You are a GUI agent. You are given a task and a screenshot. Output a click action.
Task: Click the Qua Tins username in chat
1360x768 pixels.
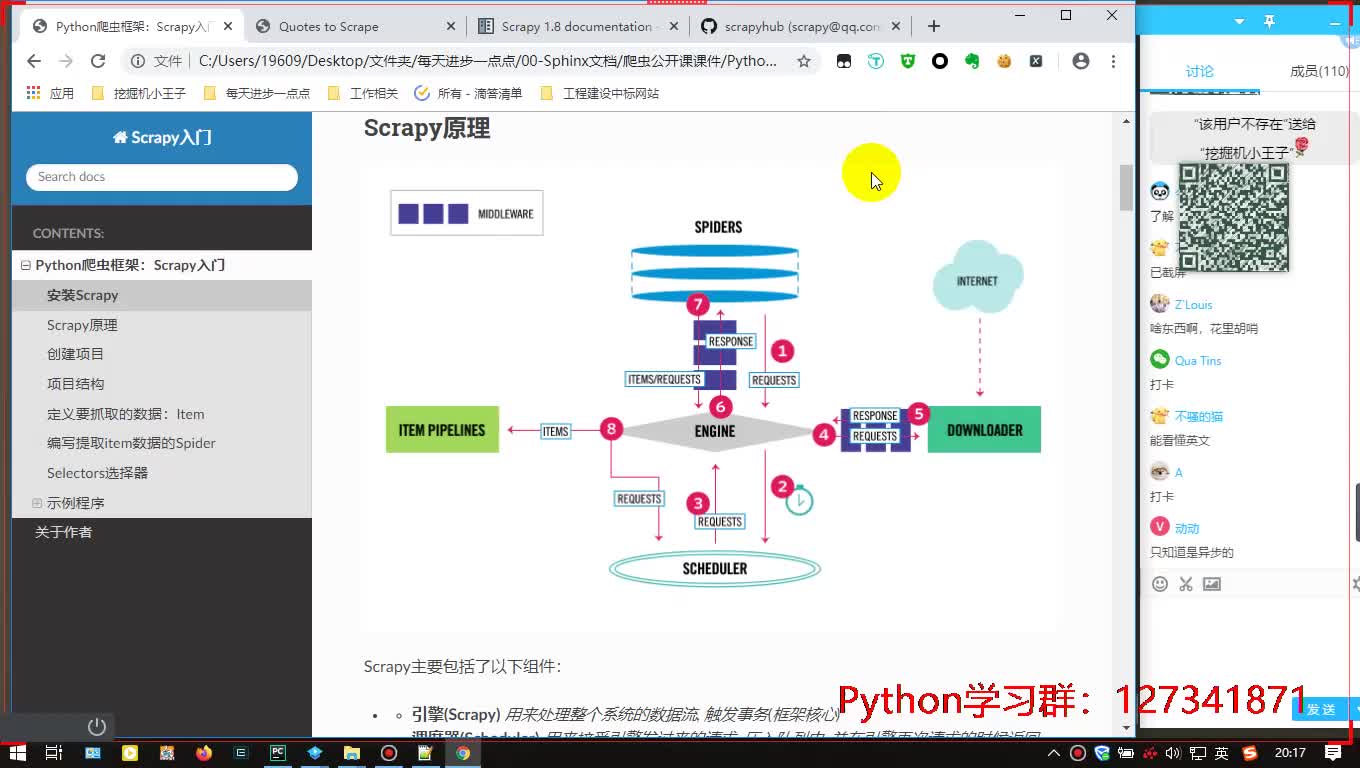point(1198,361)
